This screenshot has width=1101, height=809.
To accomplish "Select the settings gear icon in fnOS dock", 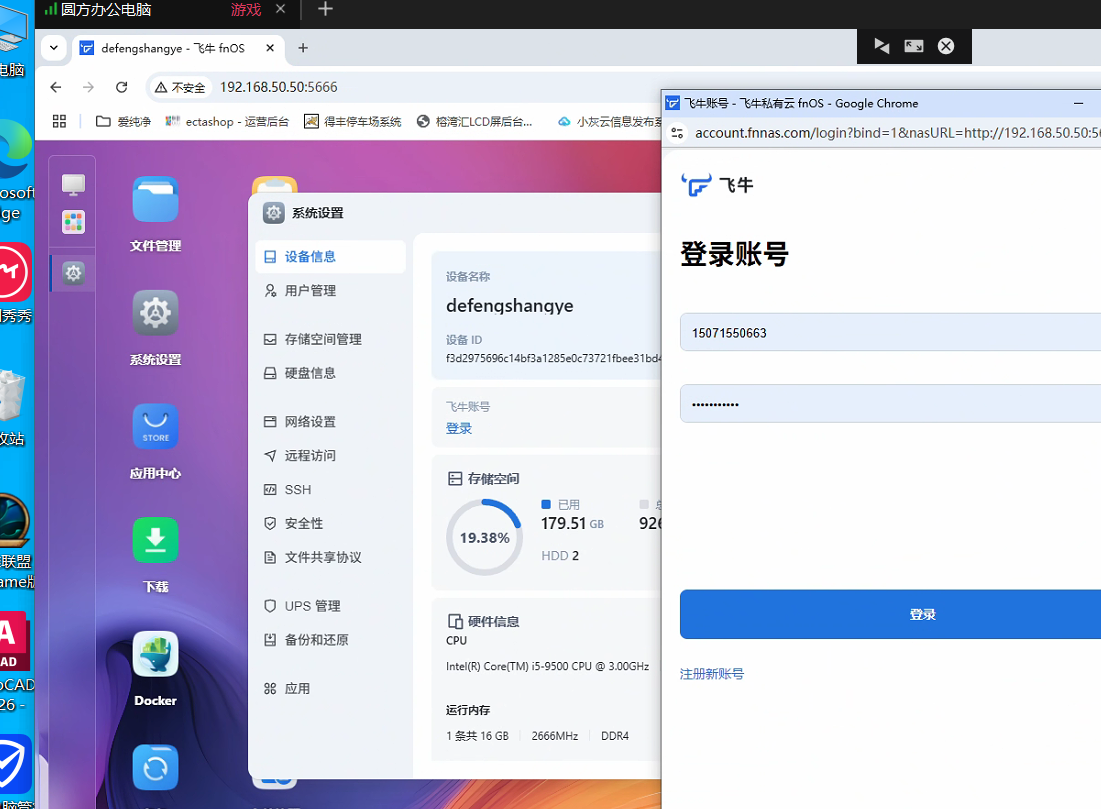I will click(73, 272).
